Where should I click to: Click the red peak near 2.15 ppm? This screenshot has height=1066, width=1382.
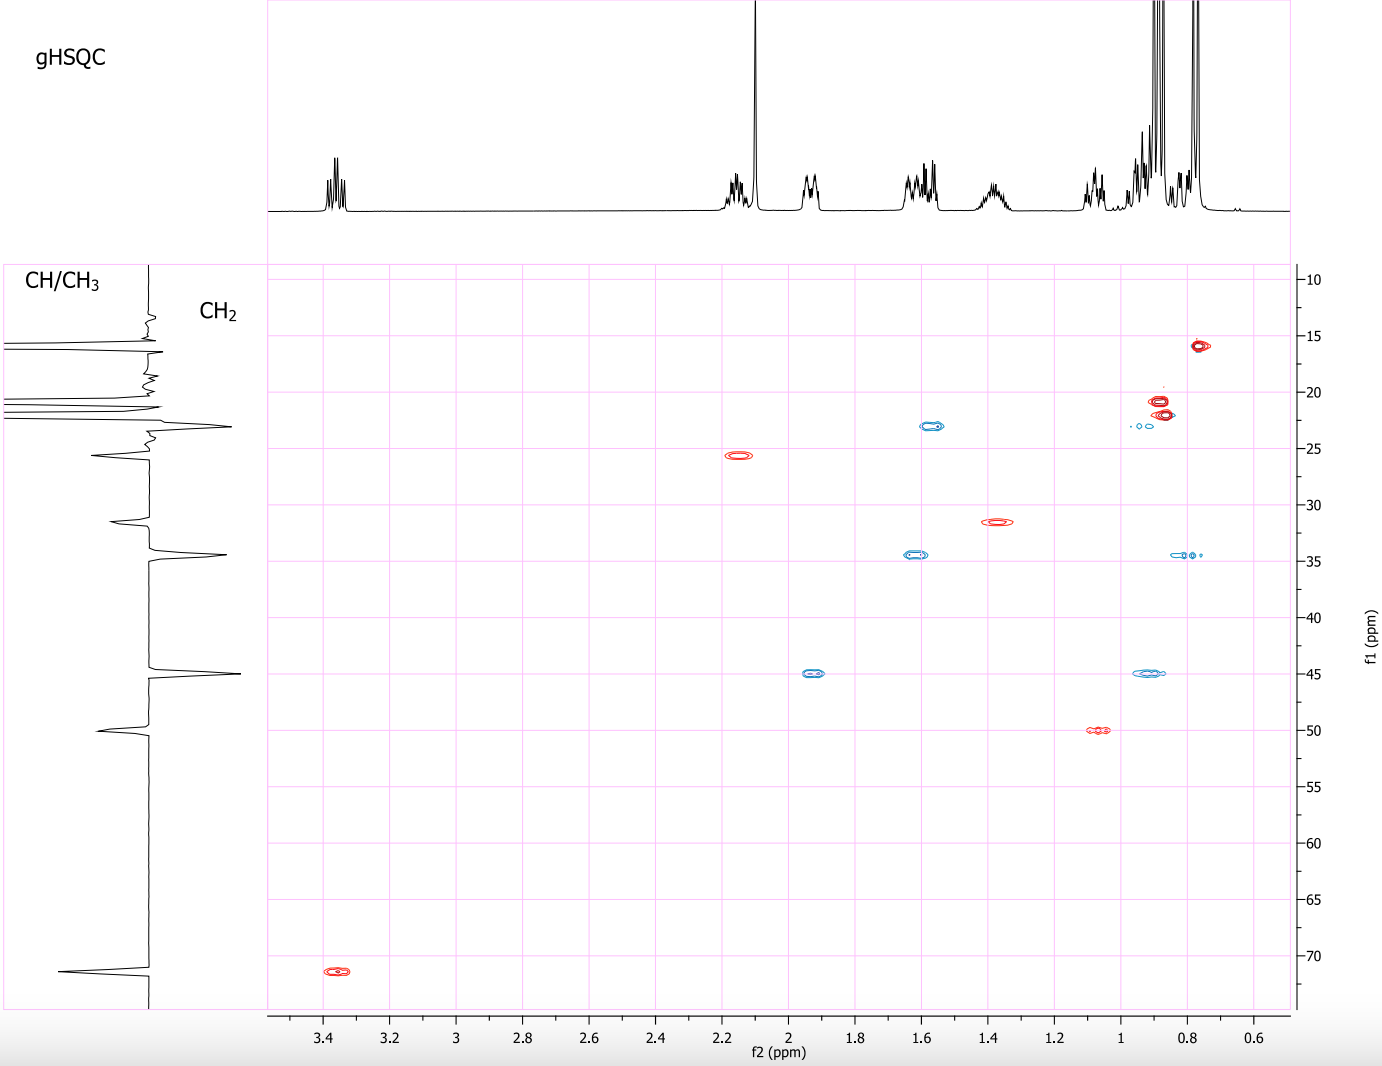[x=738, y=455]
